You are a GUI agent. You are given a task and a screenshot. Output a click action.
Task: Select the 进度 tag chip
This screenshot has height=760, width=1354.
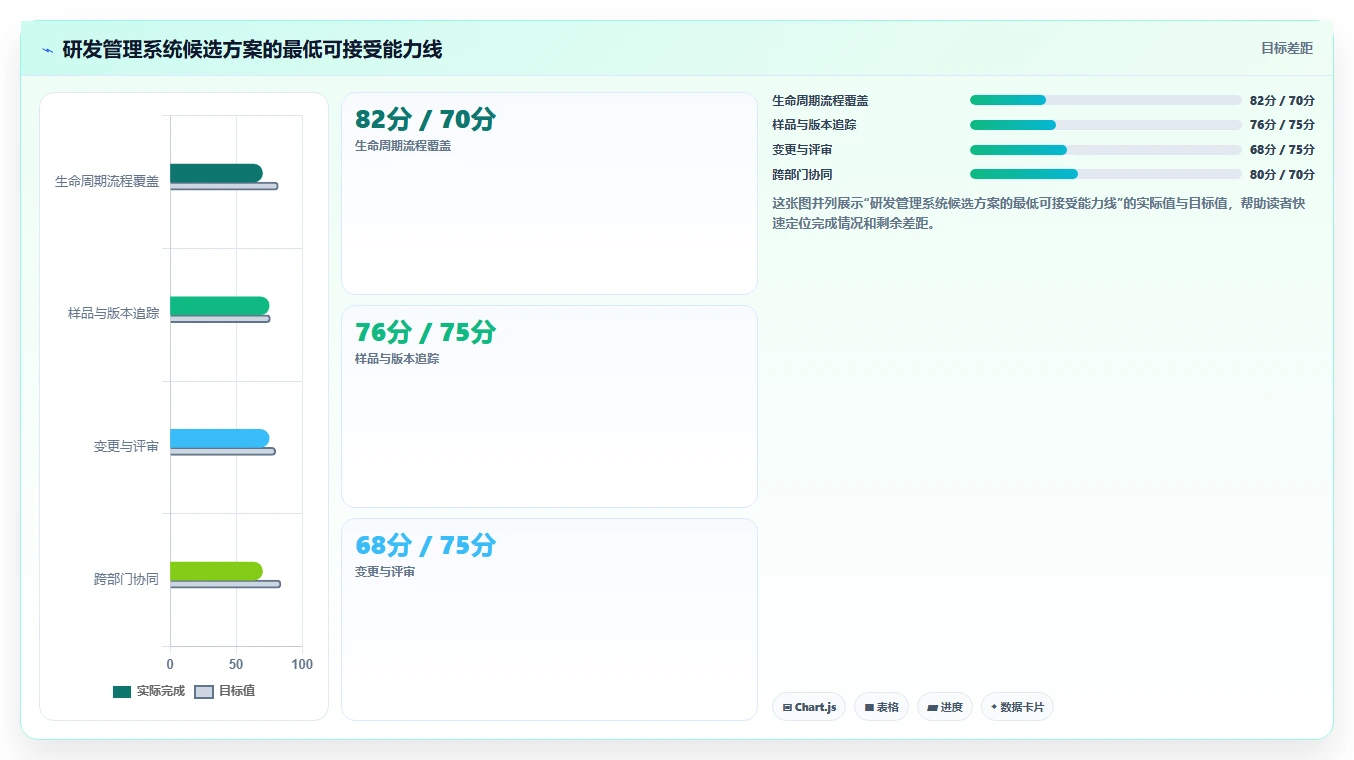[945, 707]
